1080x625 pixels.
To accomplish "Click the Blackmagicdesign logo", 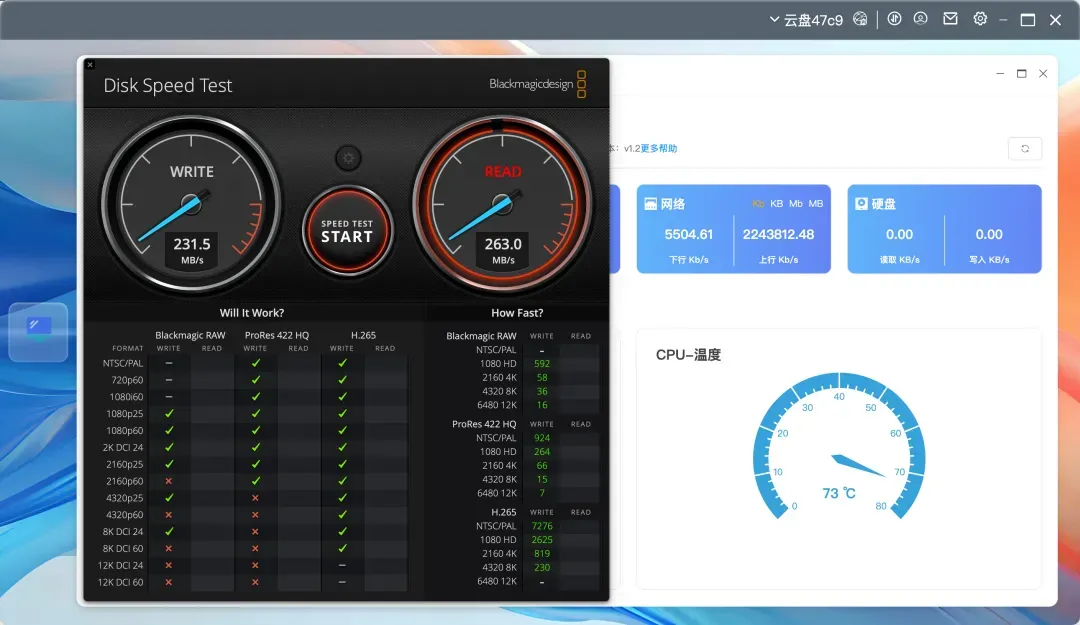I will pyautogui.click(x=538, y=84).
